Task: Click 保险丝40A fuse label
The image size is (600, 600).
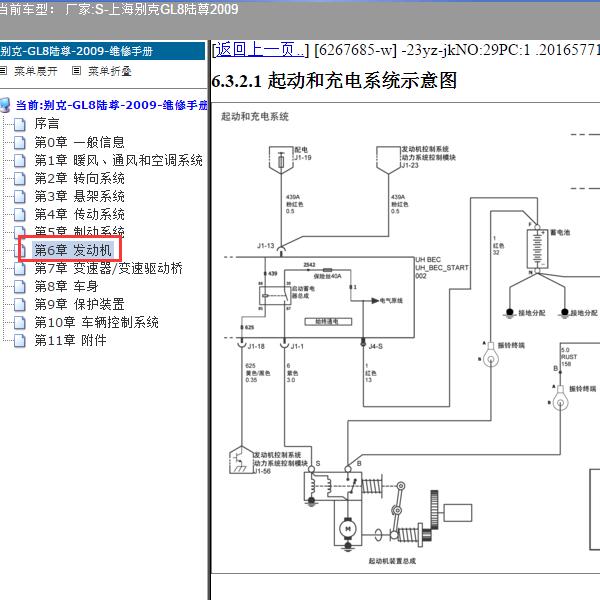Action: 327,276
